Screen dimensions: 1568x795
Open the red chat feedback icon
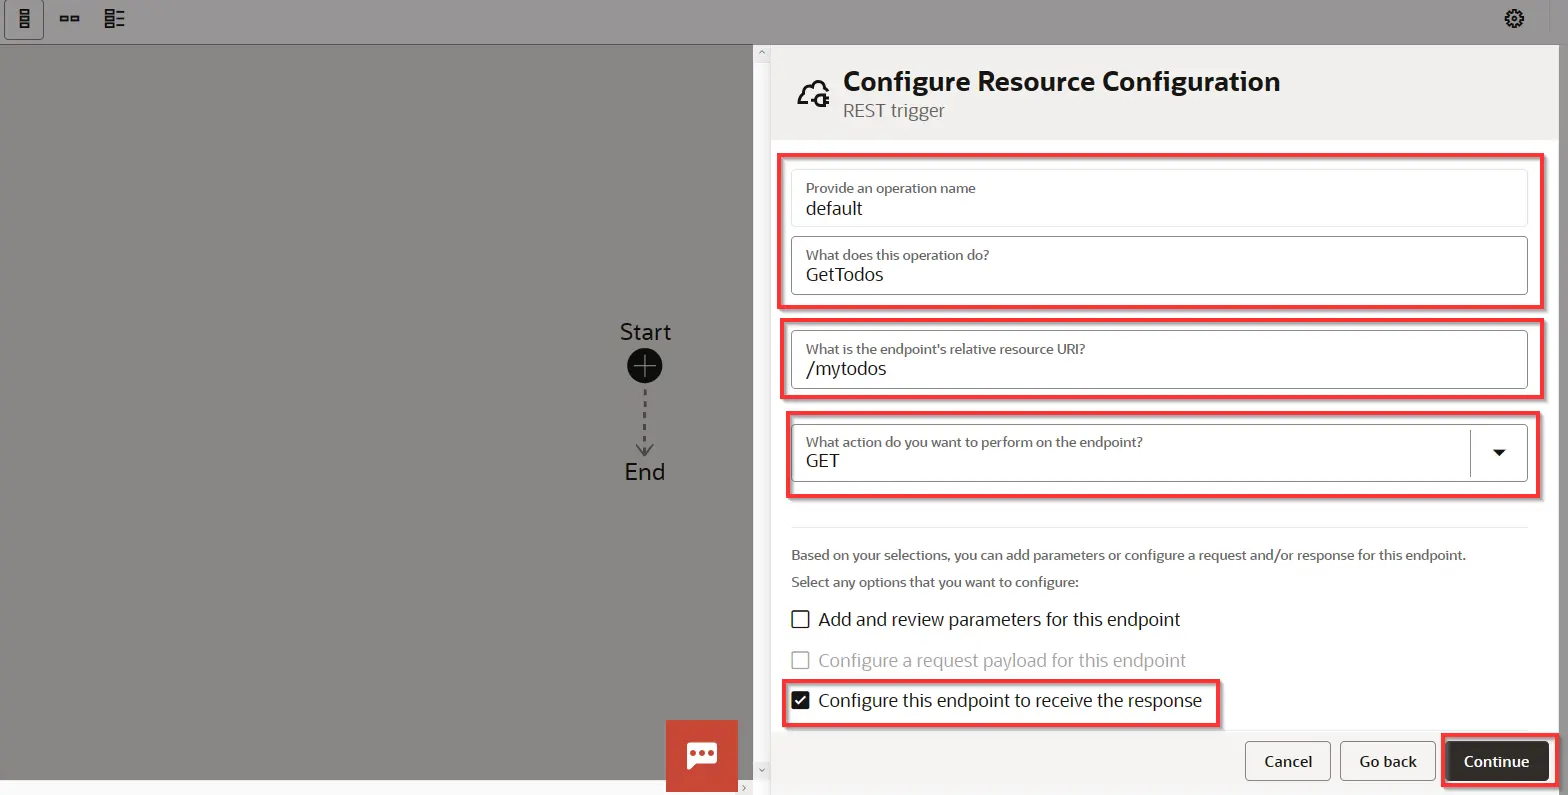pos(702,755)
